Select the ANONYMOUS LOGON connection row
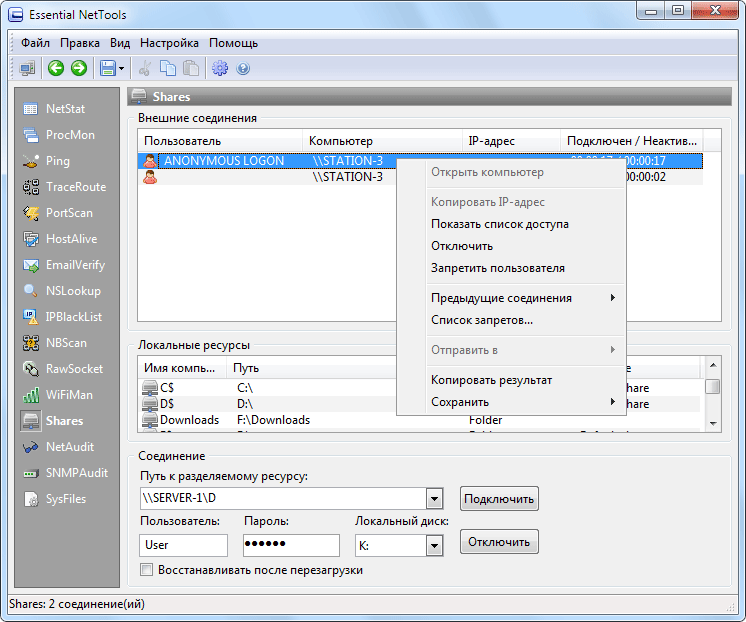746x622 pixels. (420, 161)
